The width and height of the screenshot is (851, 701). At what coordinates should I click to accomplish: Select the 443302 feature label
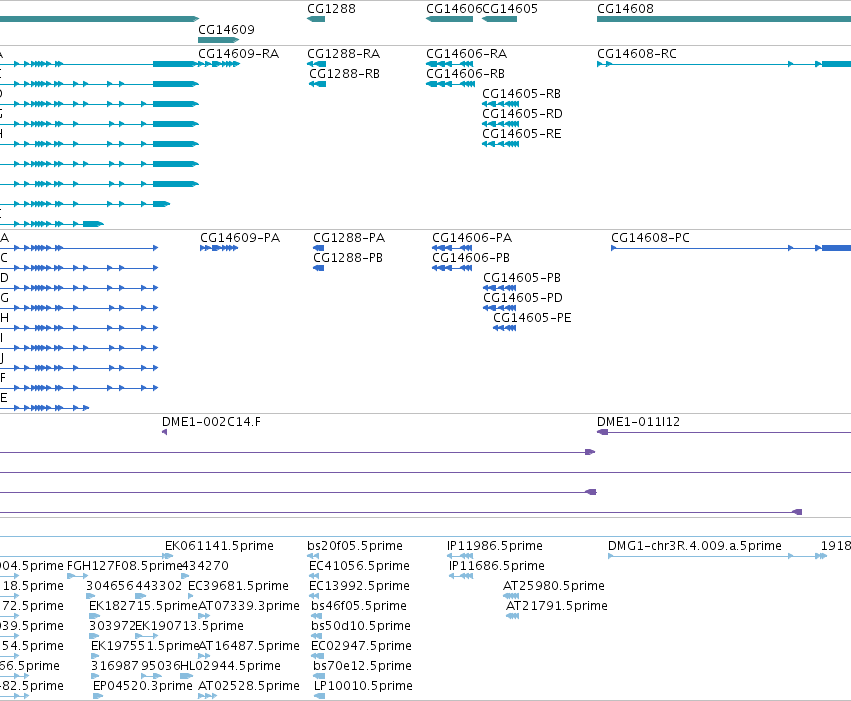pyautogui.click(x=158, y=586)
